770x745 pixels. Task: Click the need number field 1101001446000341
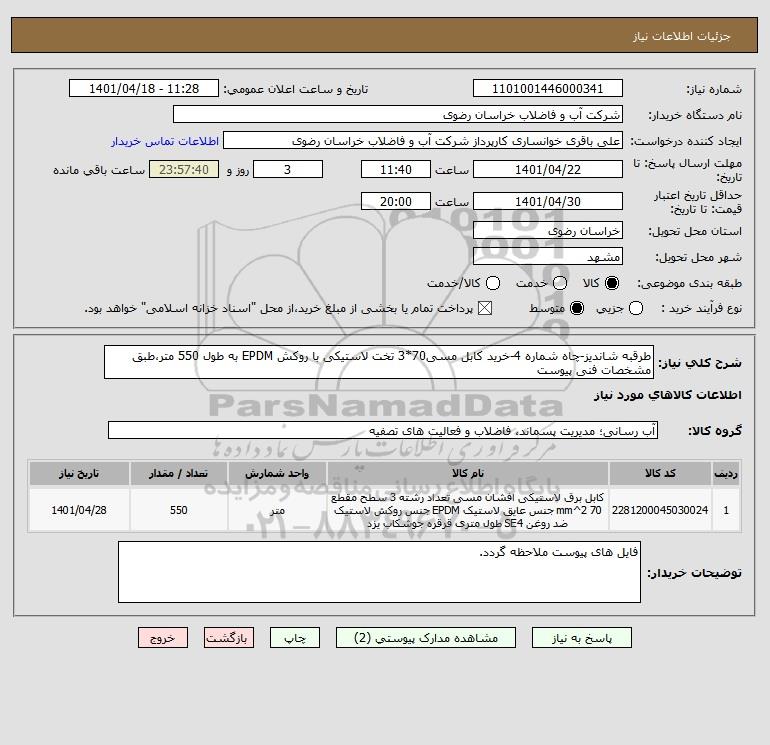tap(548, 88)
